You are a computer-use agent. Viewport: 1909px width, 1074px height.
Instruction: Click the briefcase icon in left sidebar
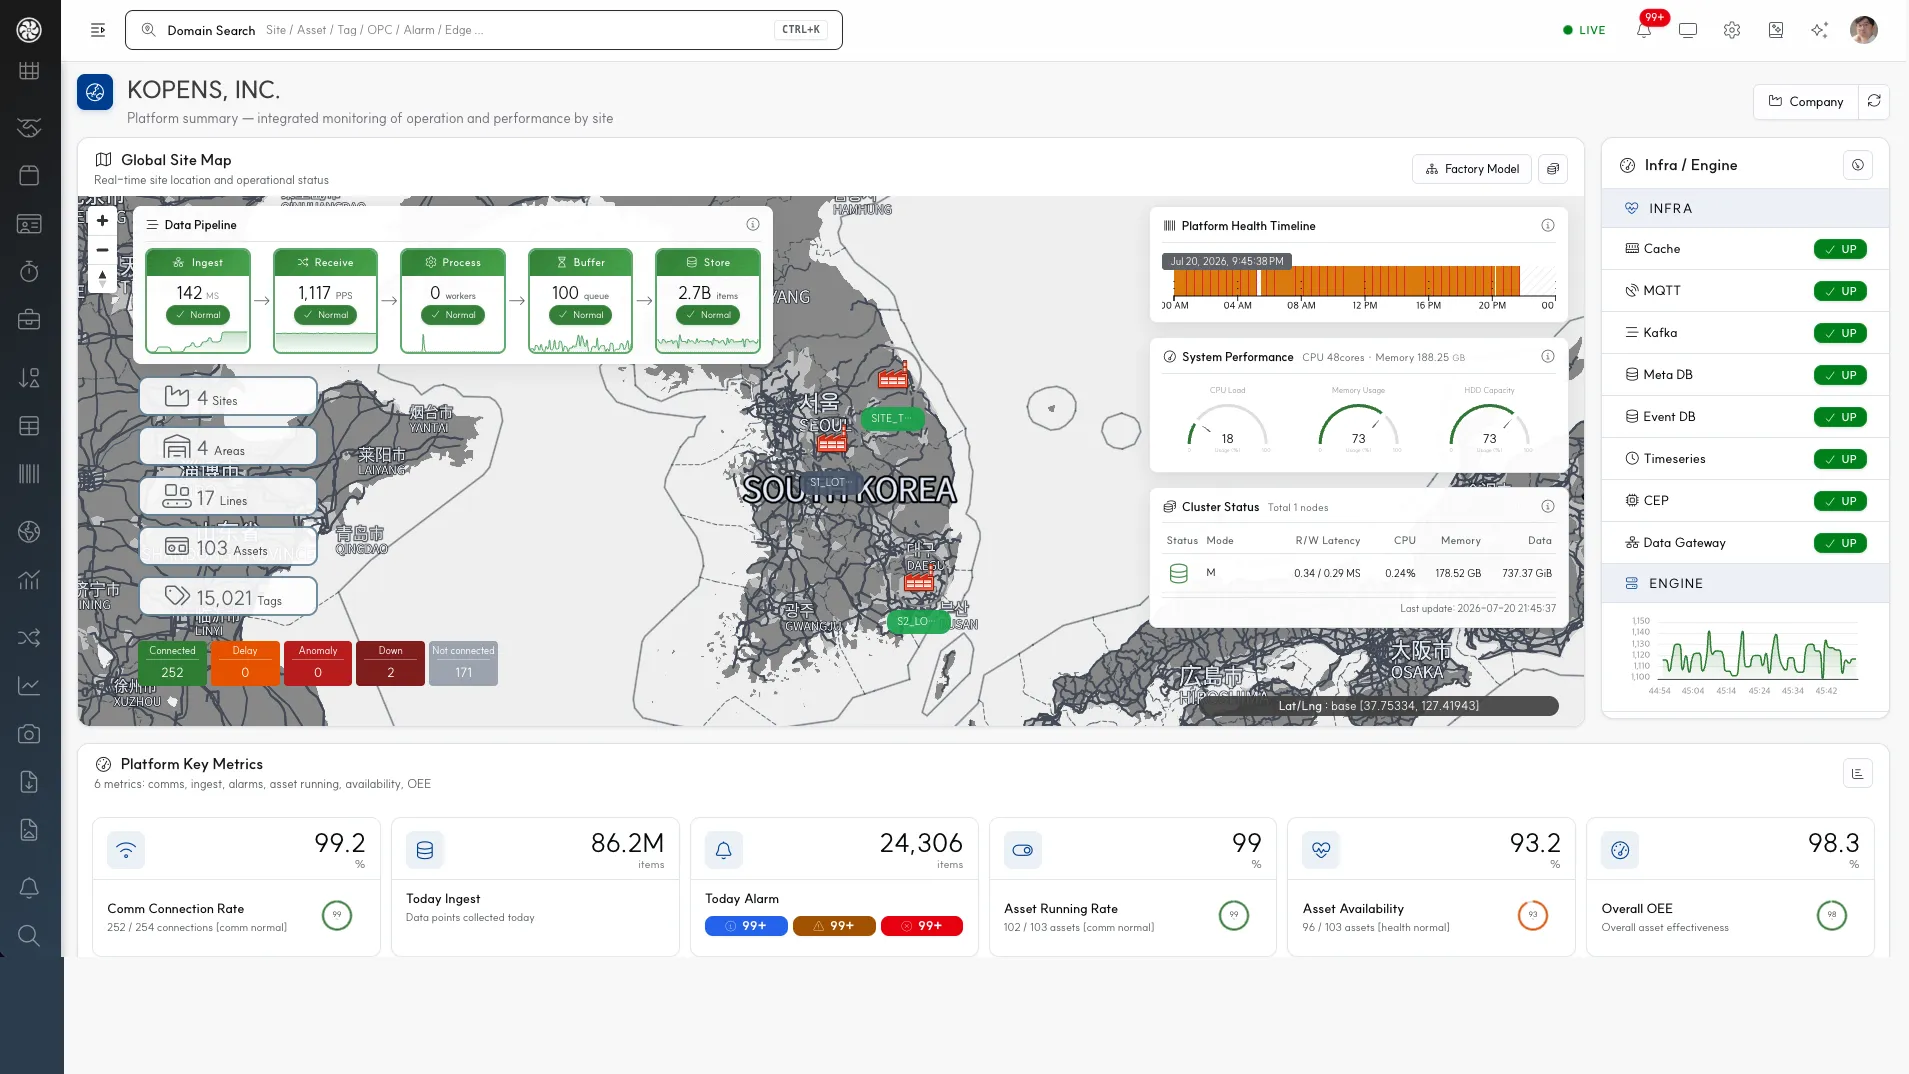click(29, 320)
